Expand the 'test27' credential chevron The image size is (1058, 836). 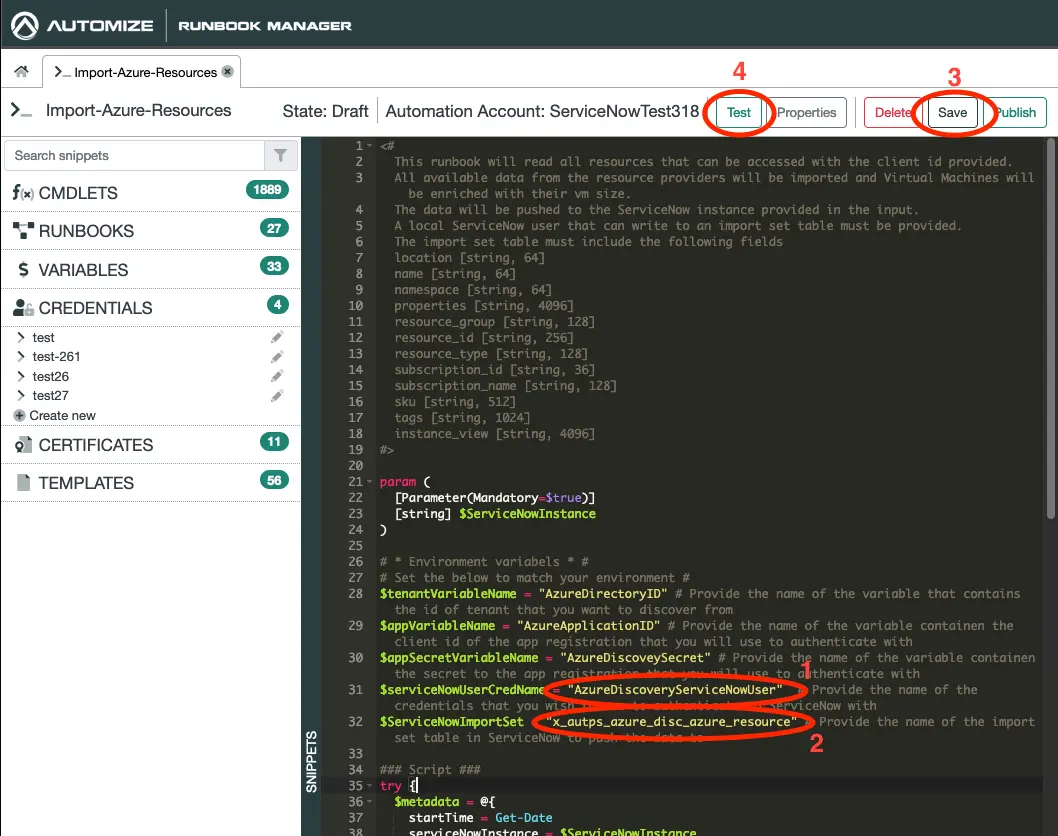[21, 395]
